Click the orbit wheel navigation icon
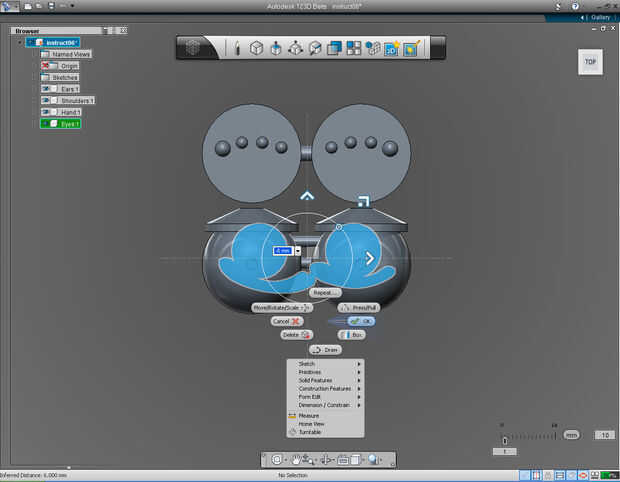 pyautogui.click(x=277, y=459)
